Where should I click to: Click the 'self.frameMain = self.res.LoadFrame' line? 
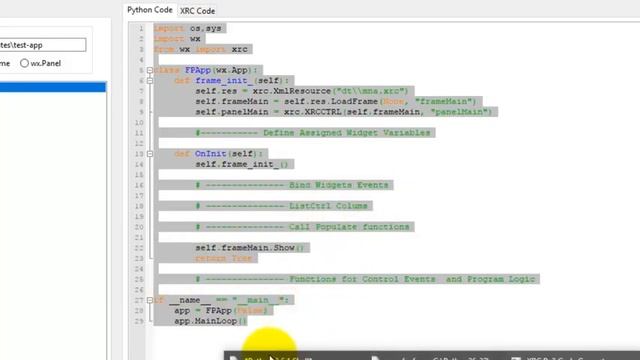coord(336,102)
